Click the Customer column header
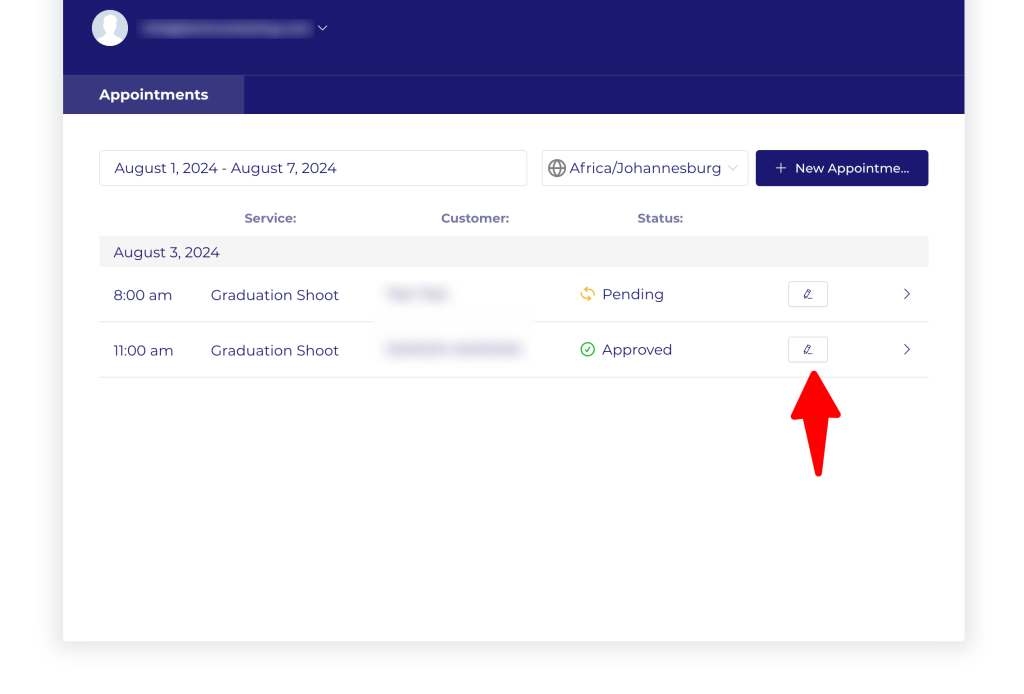The width and height of the screenshot is (1024, 694). click(x=475, y=218)
